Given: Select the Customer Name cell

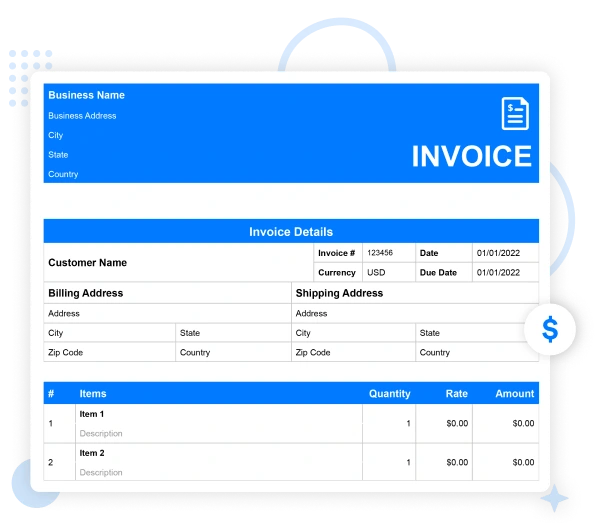Looking at the screenshot, I should 179,263.
